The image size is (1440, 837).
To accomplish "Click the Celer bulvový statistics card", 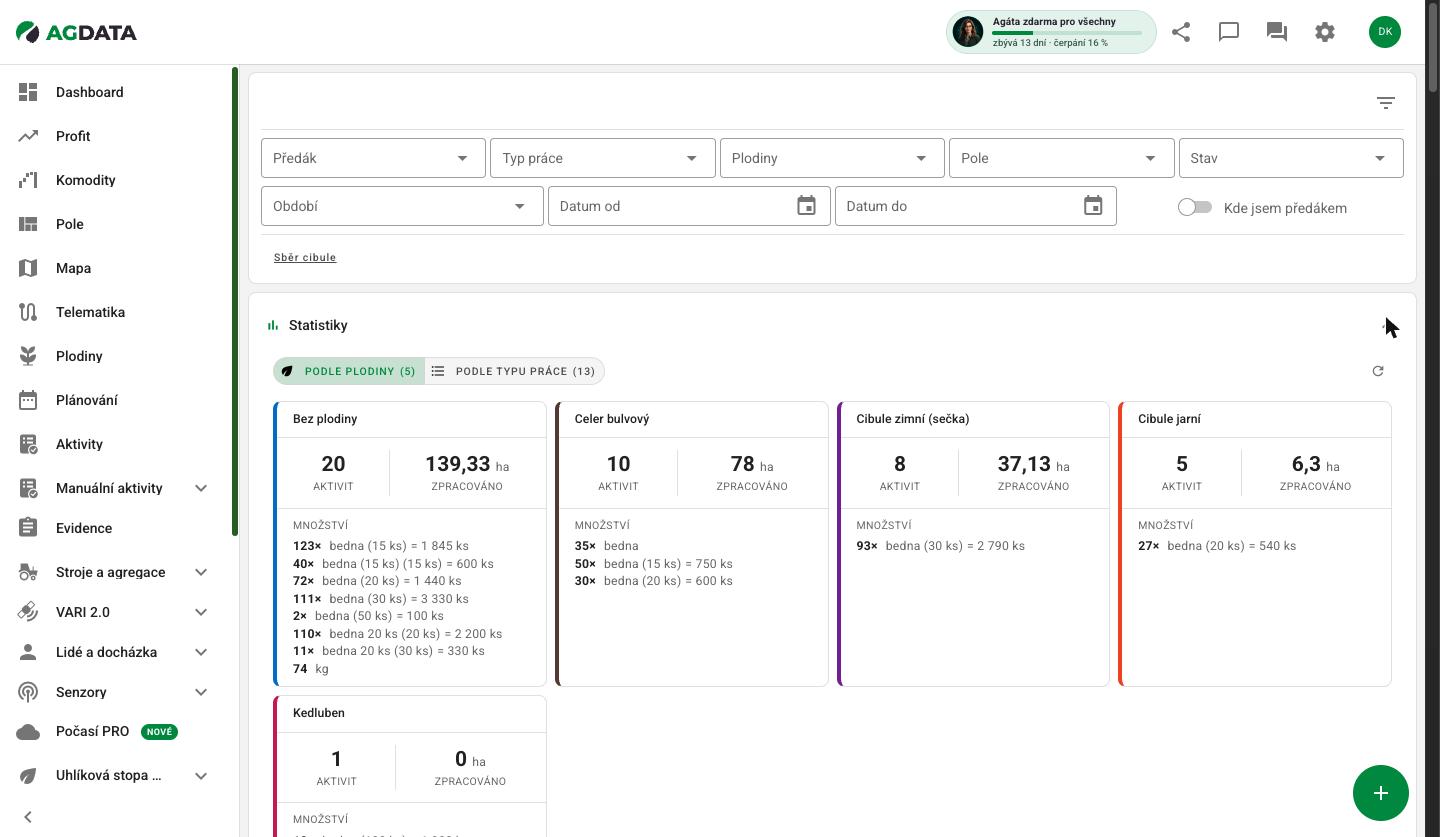I will [x=692, y=544].
